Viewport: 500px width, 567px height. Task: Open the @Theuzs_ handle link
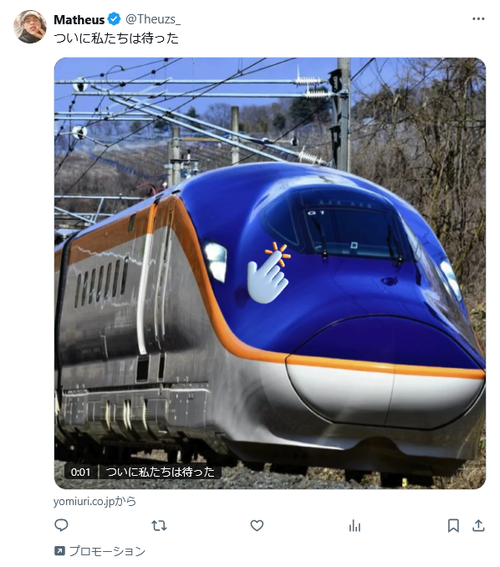[x=153, y=19]
